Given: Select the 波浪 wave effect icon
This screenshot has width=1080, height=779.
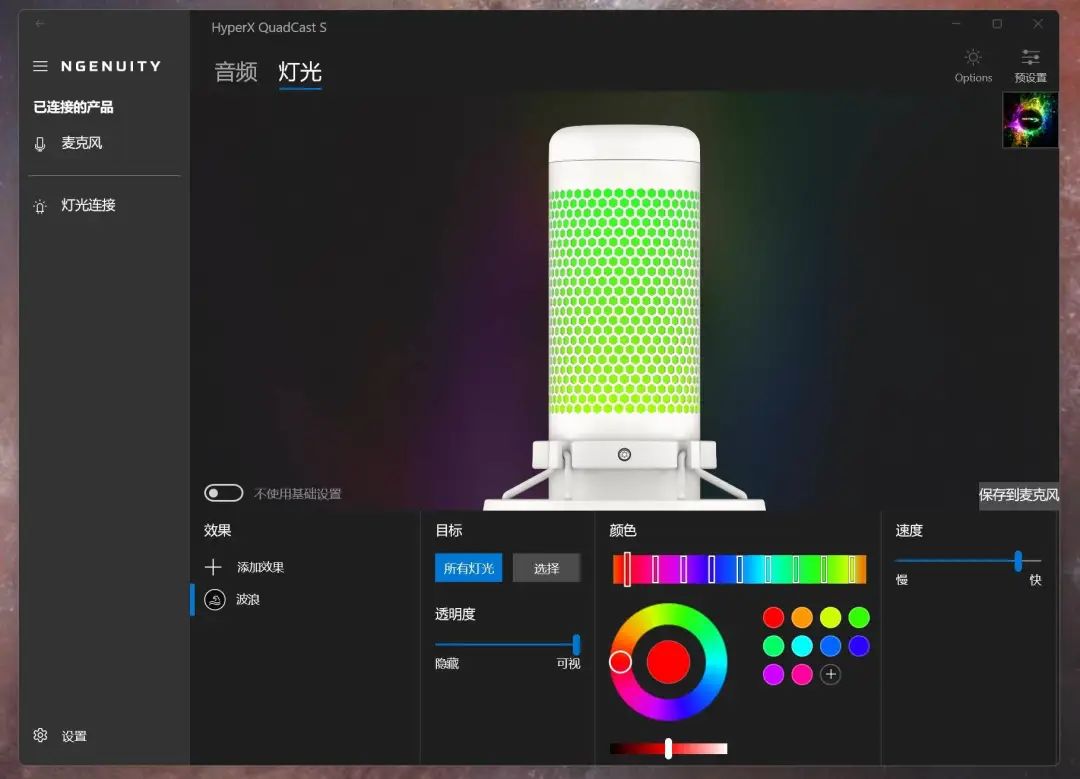Looking at the screenshot, I should tap(215, 600).
